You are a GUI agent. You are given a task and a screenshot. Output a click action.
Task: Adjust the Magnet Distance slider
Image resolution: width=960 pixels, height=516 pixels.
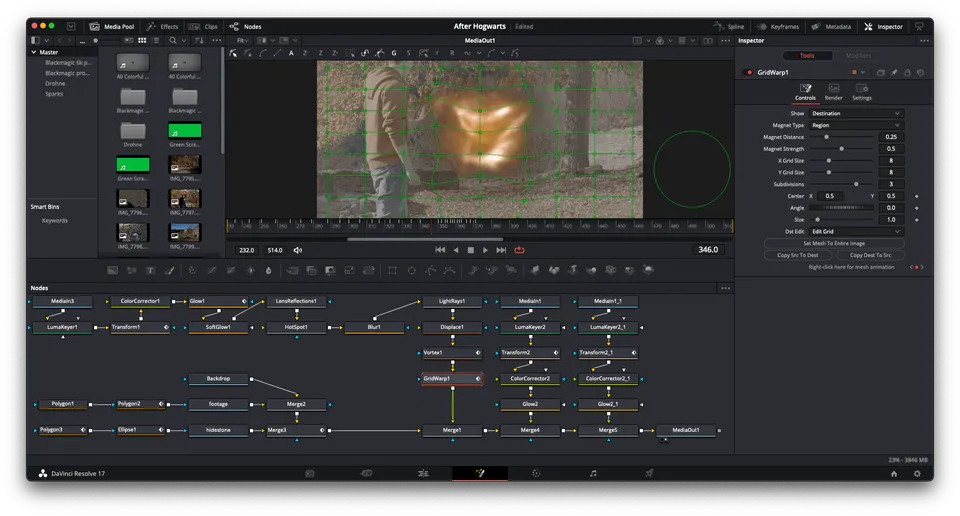[842, 137]
